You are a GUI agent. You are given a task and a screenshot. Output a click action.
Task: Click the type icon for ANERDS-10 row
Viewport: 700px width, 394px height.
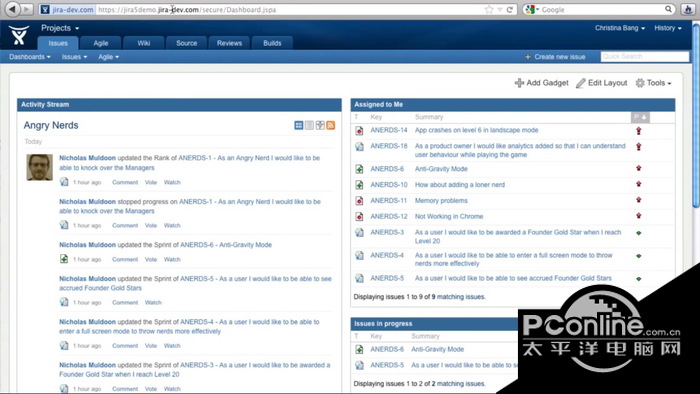[x=359, y=185]
